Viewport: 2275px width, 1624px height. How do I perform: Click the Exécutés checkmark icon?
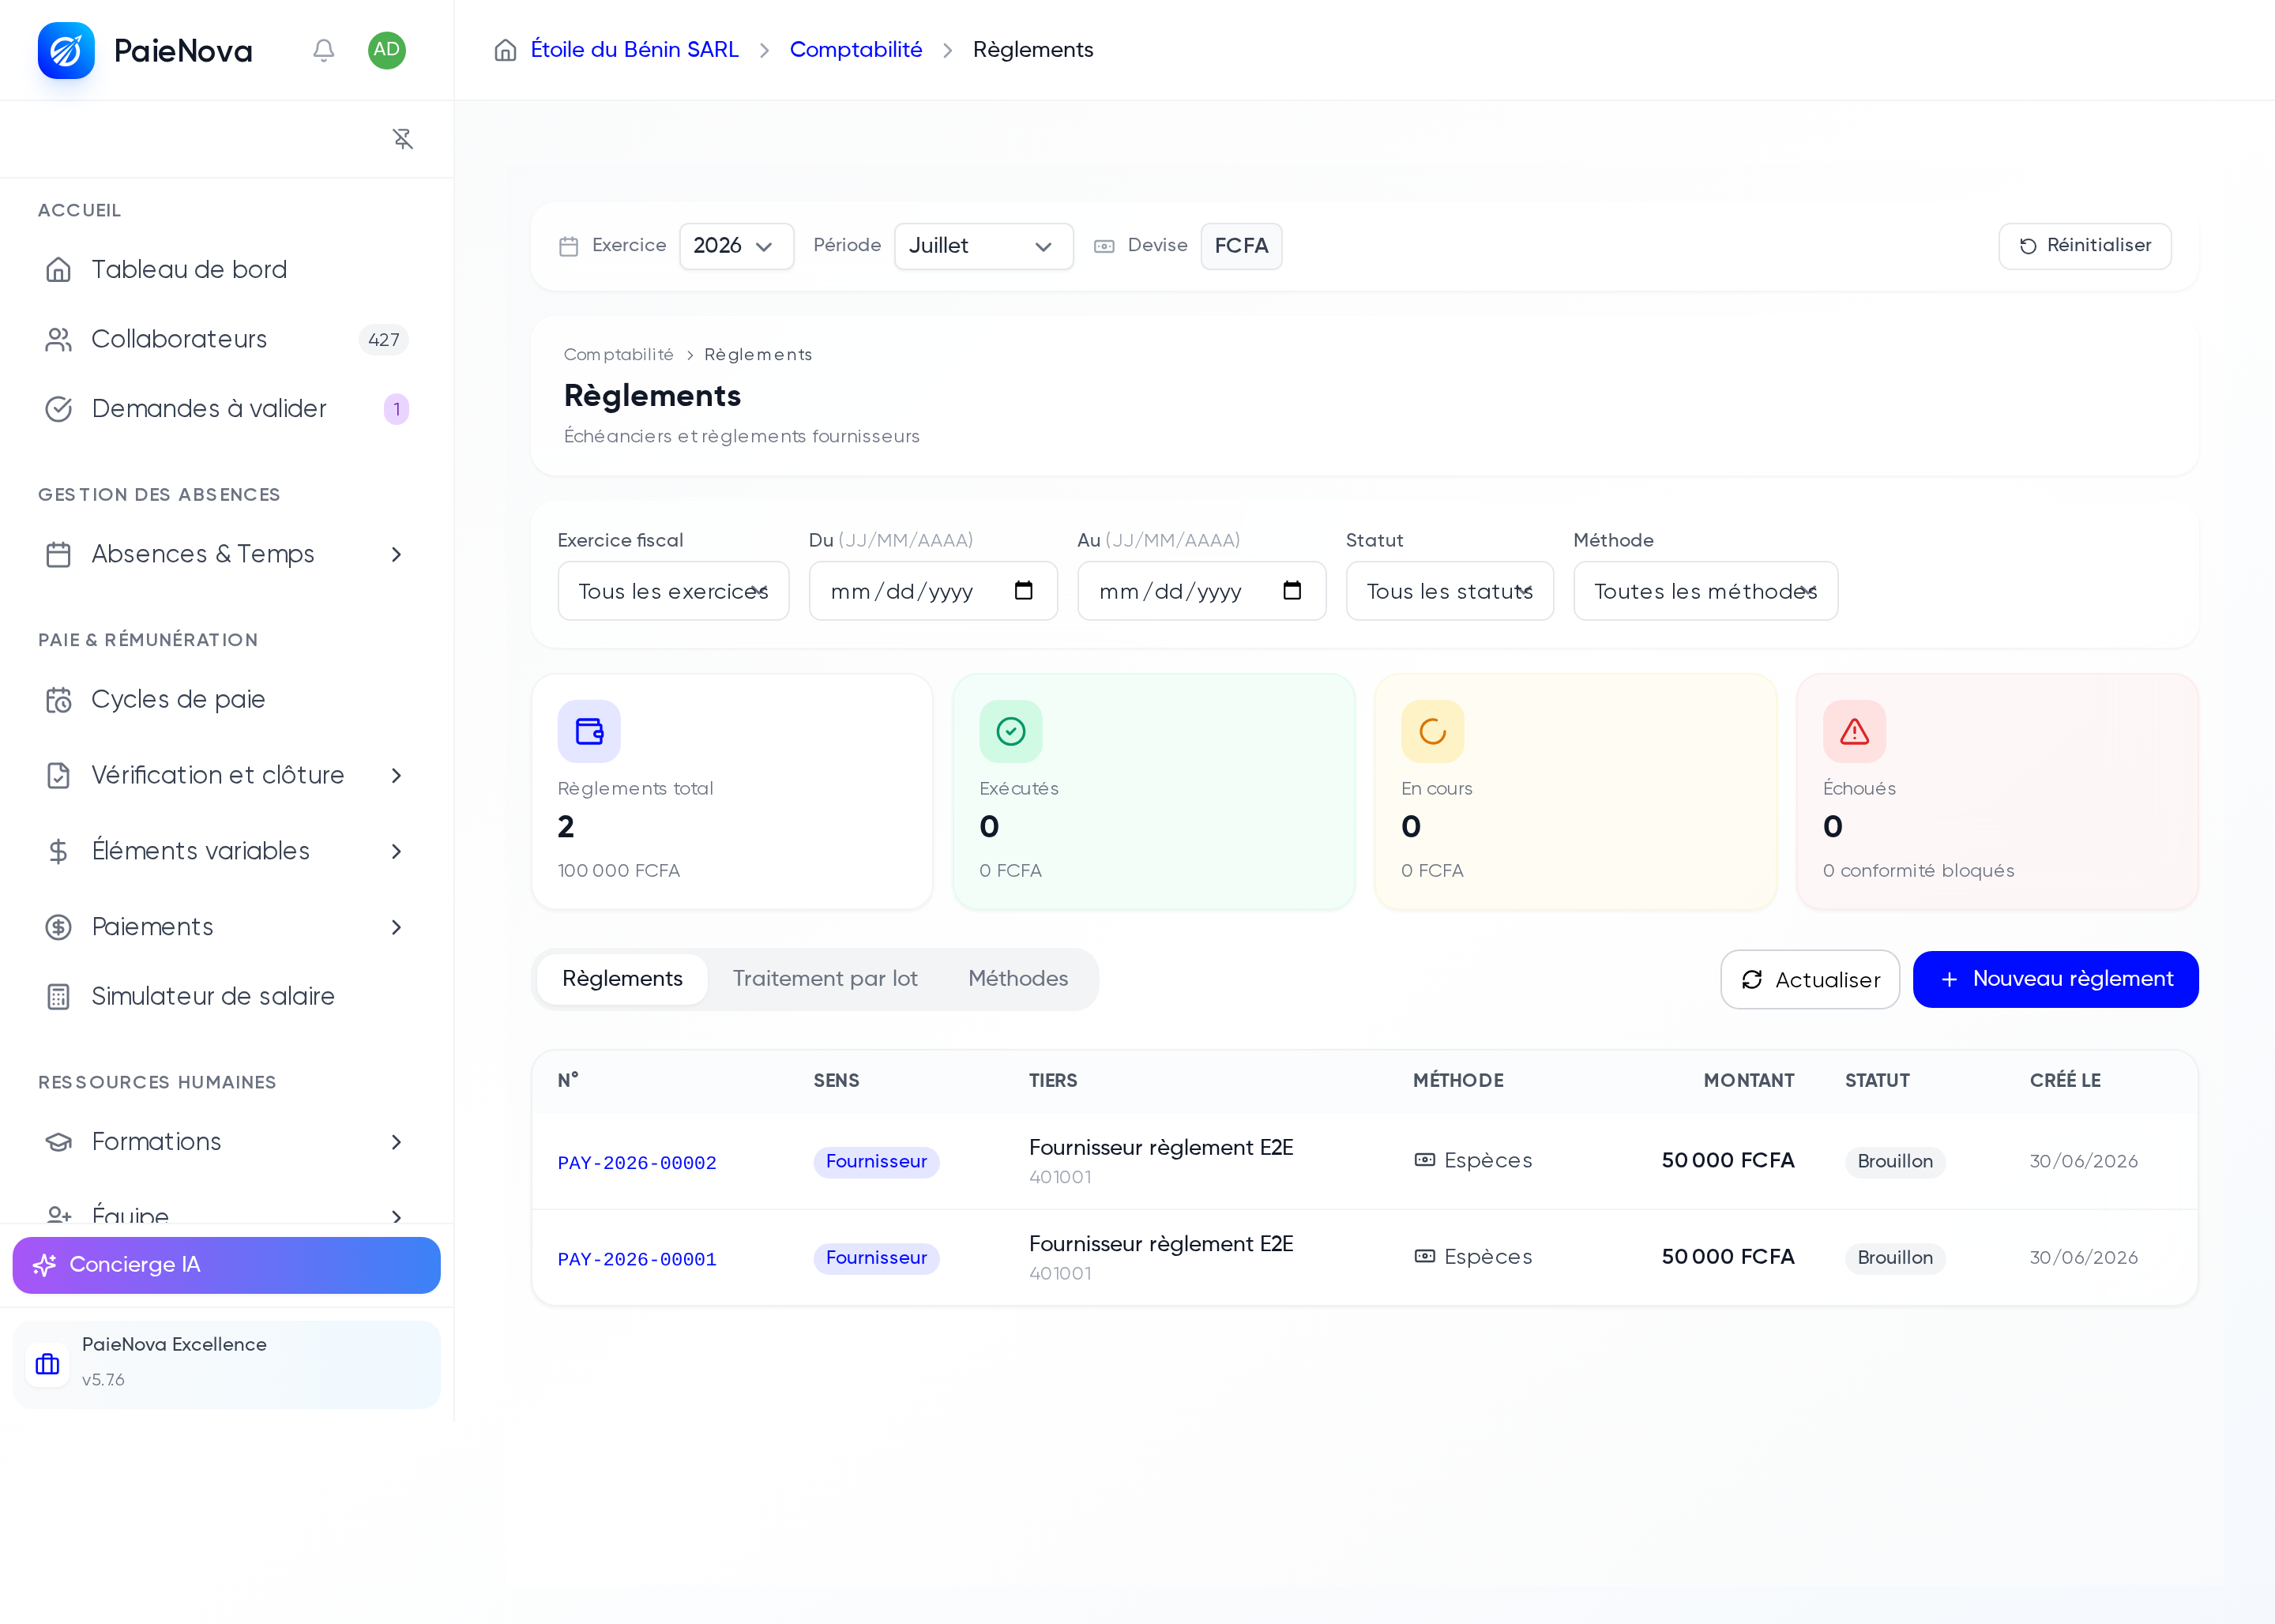tap(1011, 731)
